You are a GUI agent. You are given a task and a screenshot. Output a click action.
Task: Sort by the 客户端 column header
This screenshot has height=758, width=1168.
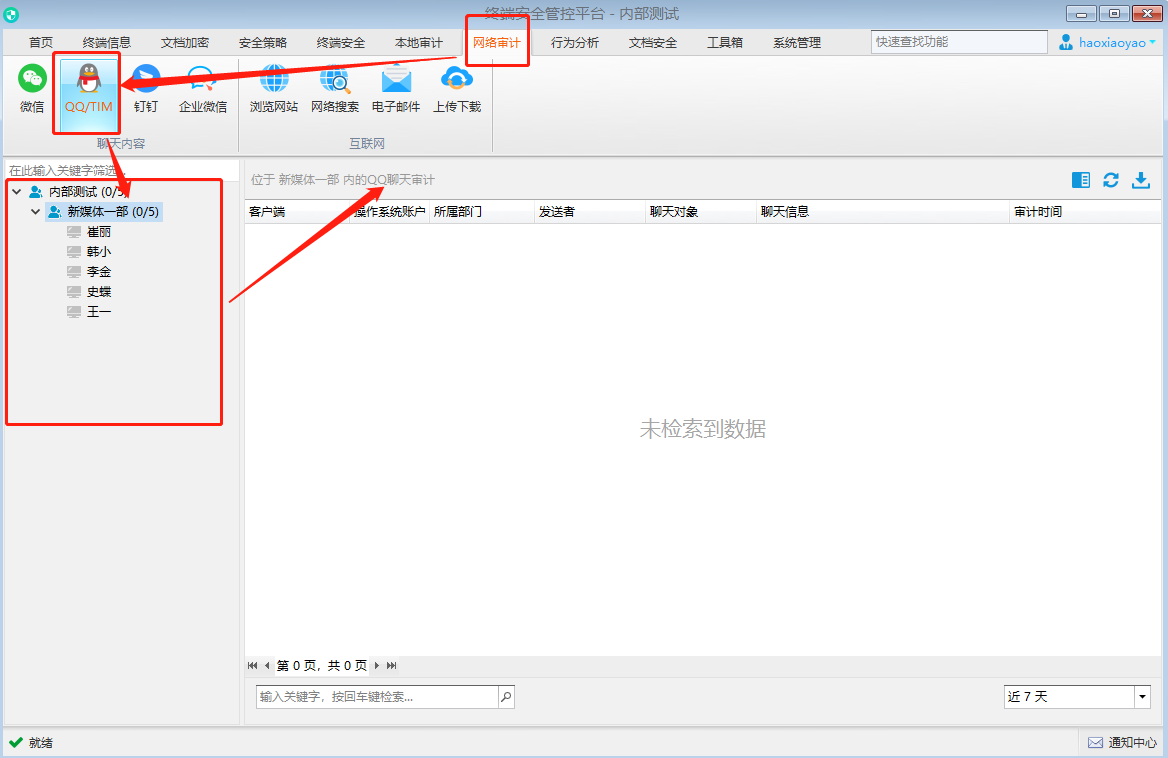point(297,212)
